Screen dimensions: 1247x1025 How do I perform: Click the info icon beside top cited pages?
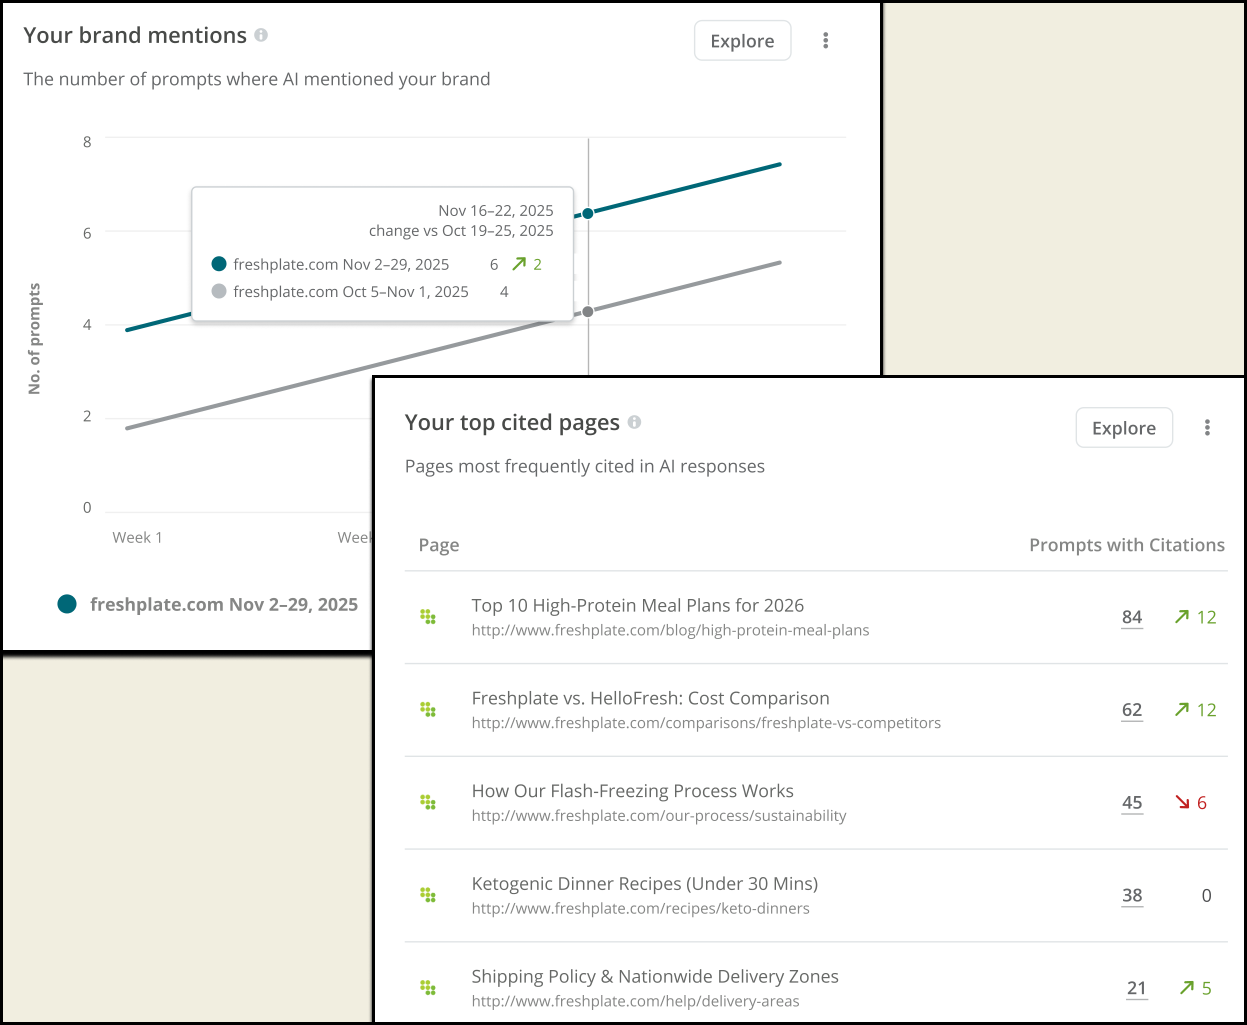634,423
